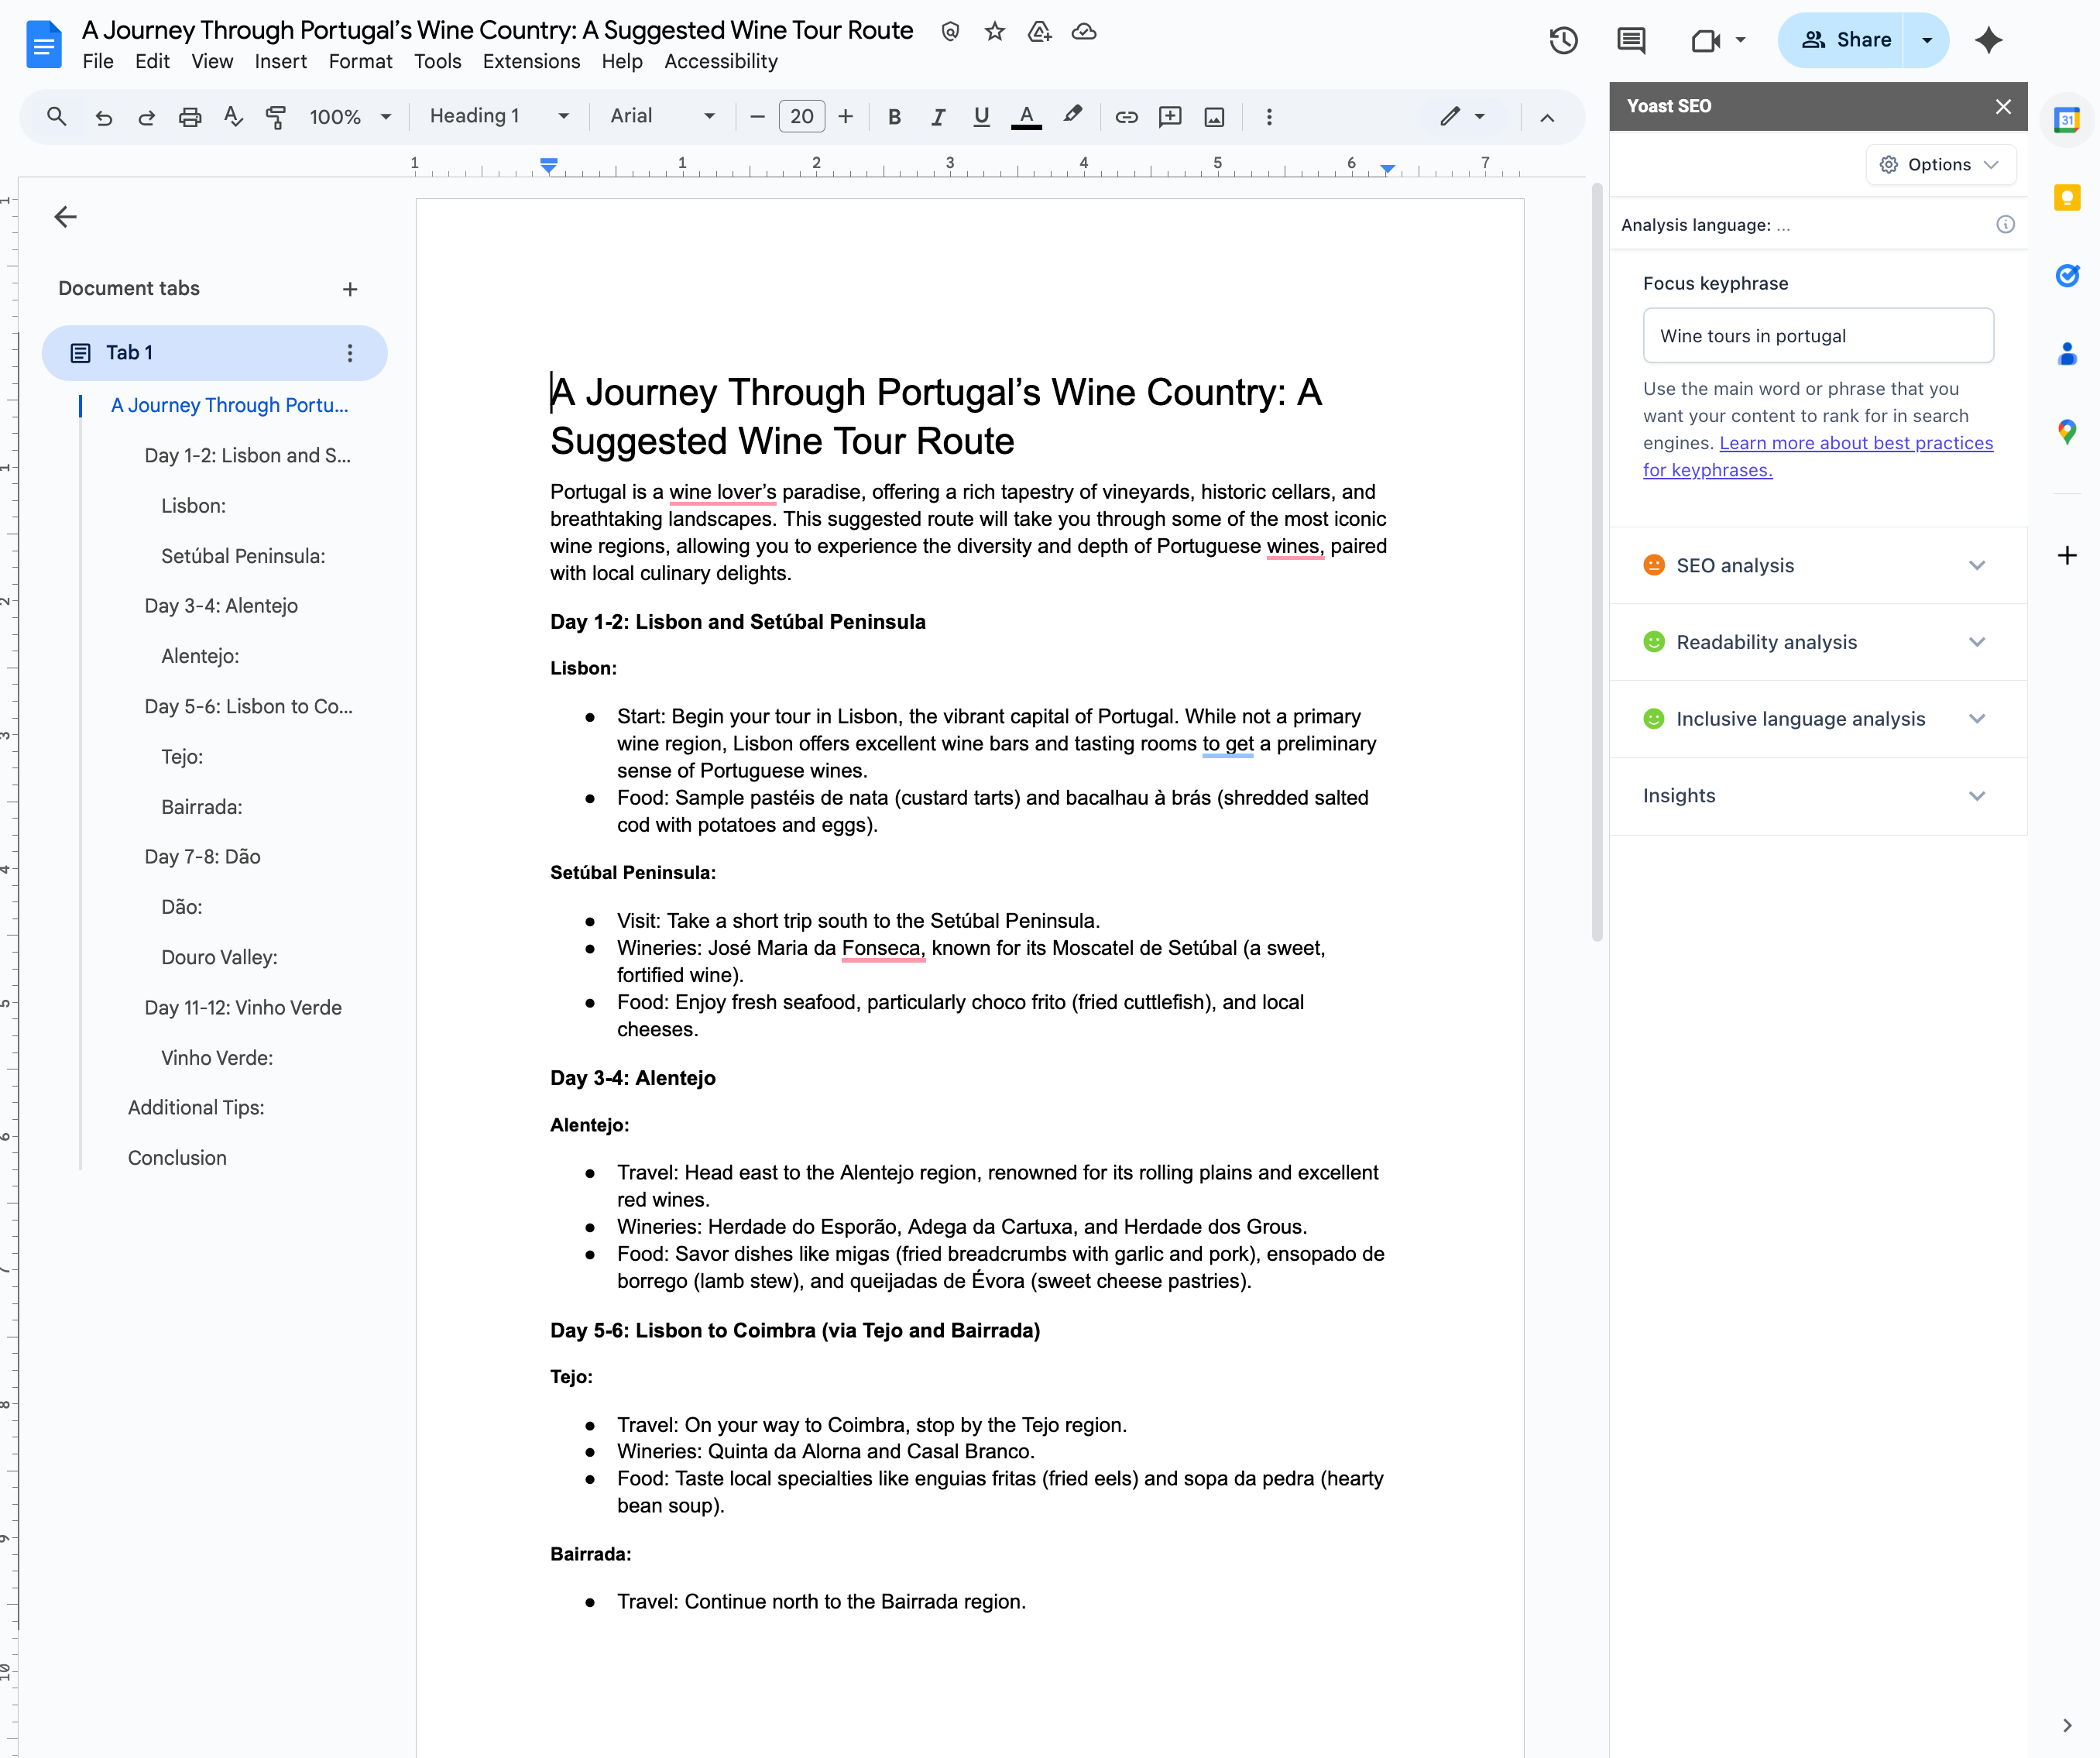Viewport: 2100px width, 1758px height.
Task: Open the Arial font dropdown
Action: 662,117
